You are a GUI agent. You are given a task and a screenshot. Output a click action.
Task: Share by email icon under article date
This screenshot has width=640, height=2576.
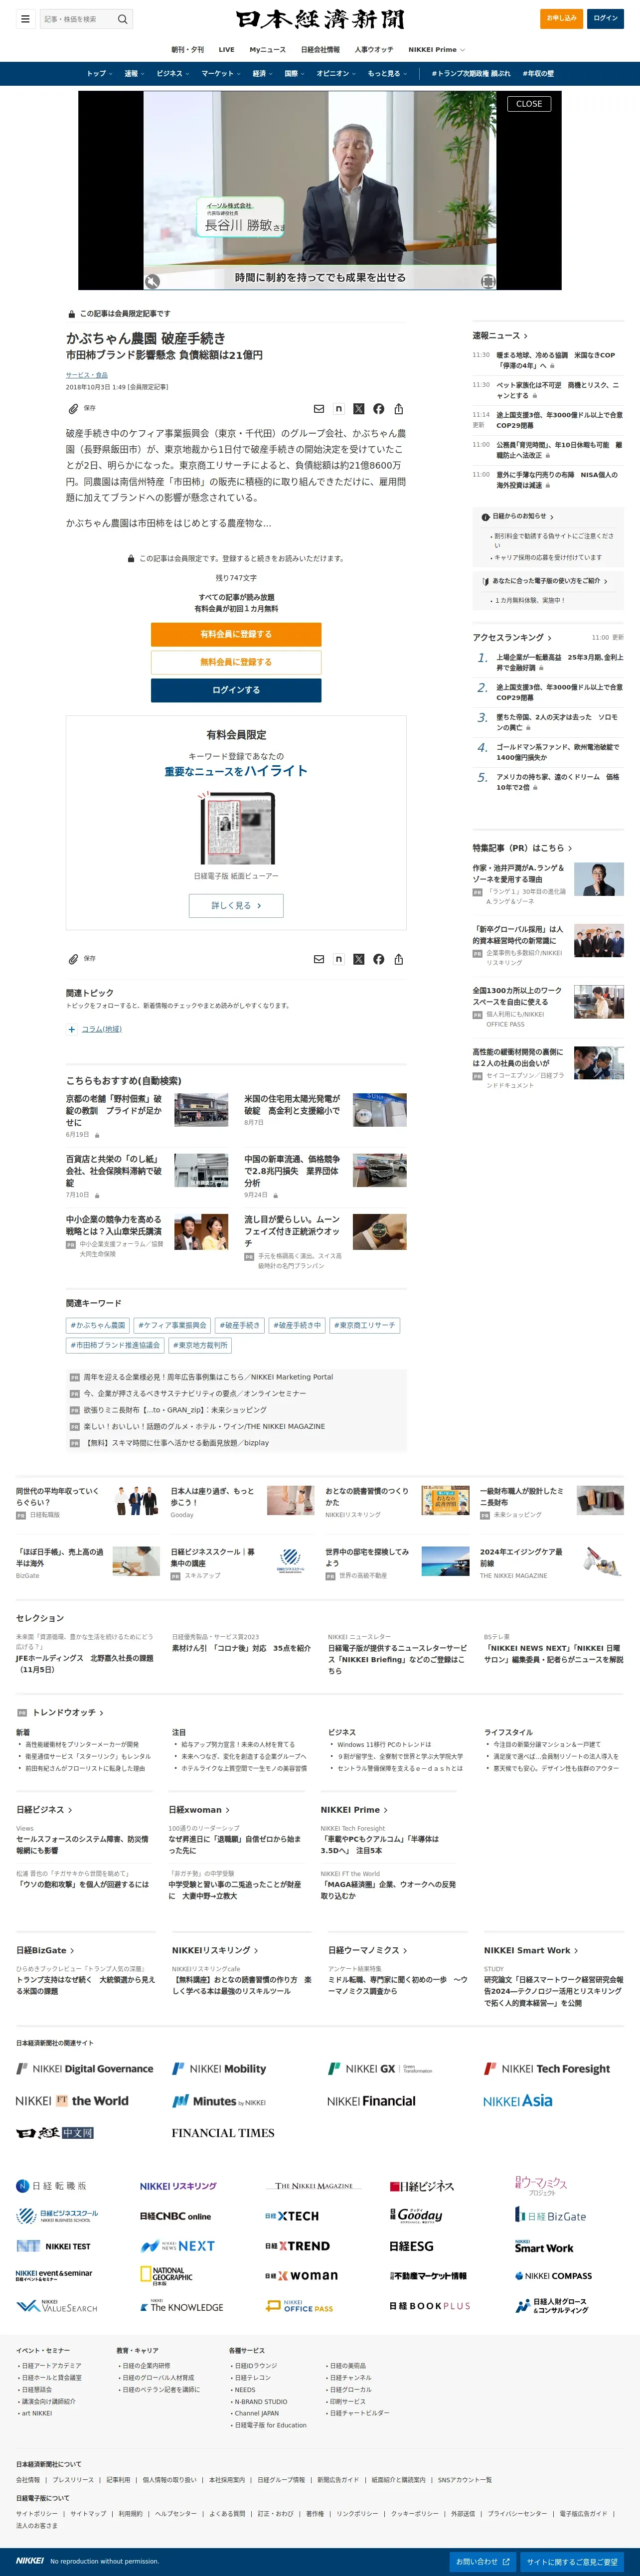point(319,408)
